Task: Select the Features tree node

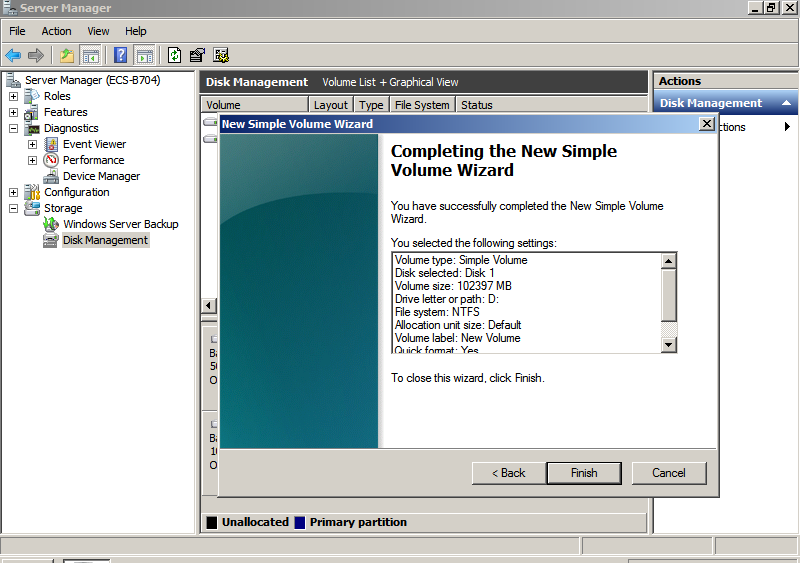Action: 65,112
